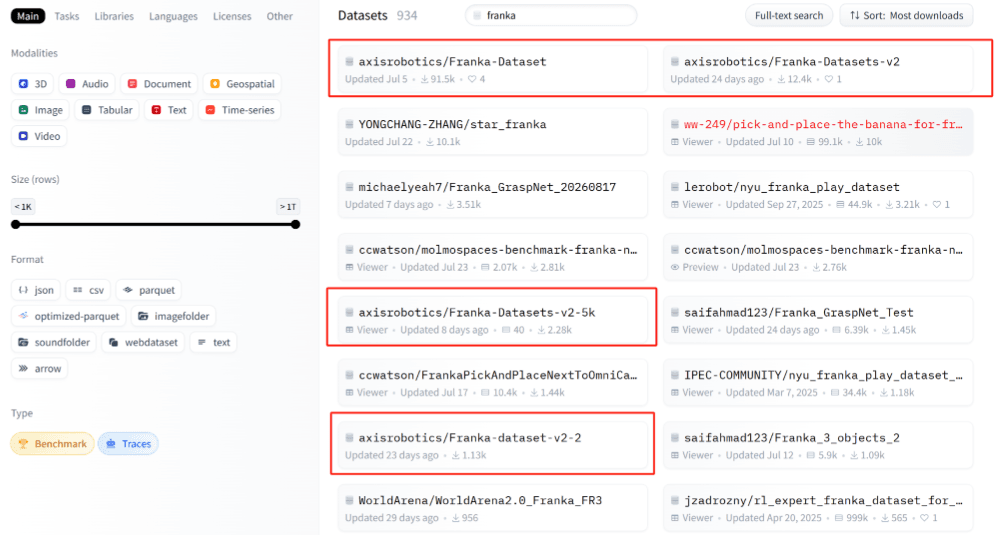Image resolution: width=1002 pixels, height=540 pixels.
Task: Open axisrobotics/Franka-dataset-v2-2
Action: coord(493,445)
